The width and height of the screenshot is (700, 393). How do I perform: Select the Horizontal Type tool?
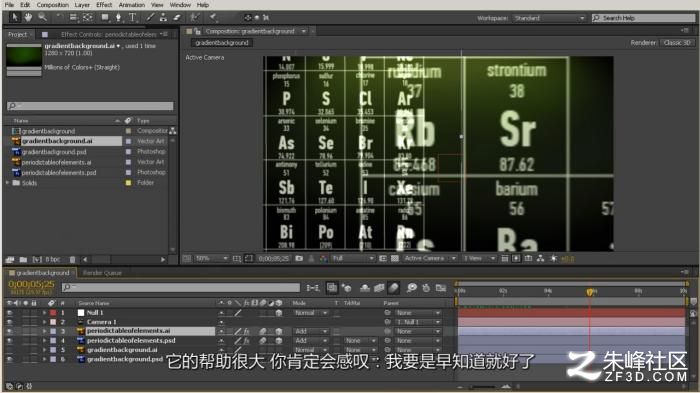133,17
